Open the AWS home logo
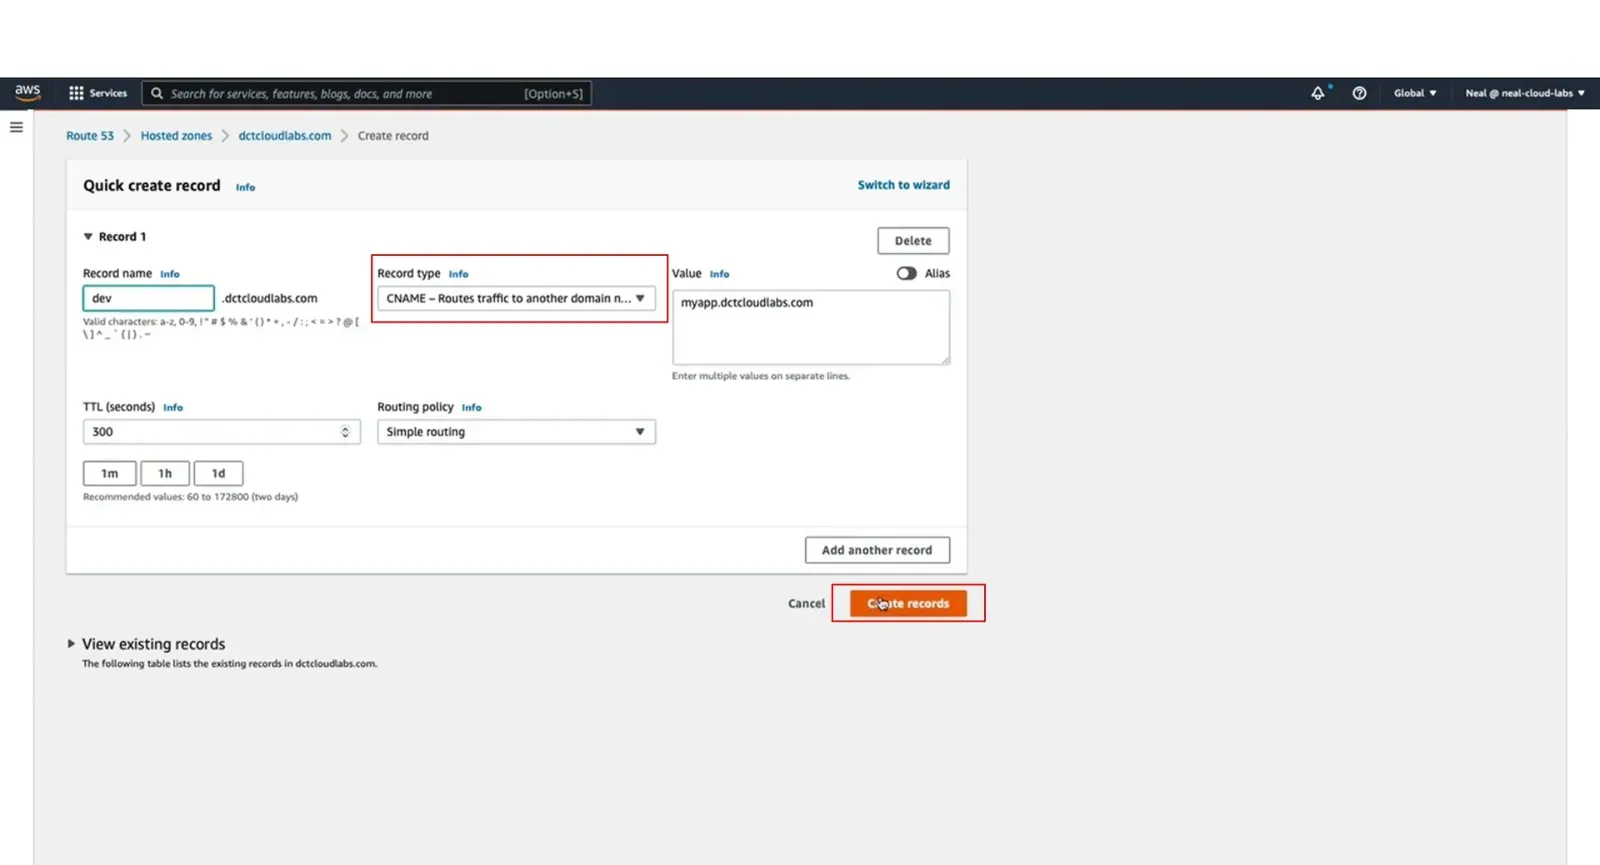This screenshot has width=1600, height=865. [28, 92]
